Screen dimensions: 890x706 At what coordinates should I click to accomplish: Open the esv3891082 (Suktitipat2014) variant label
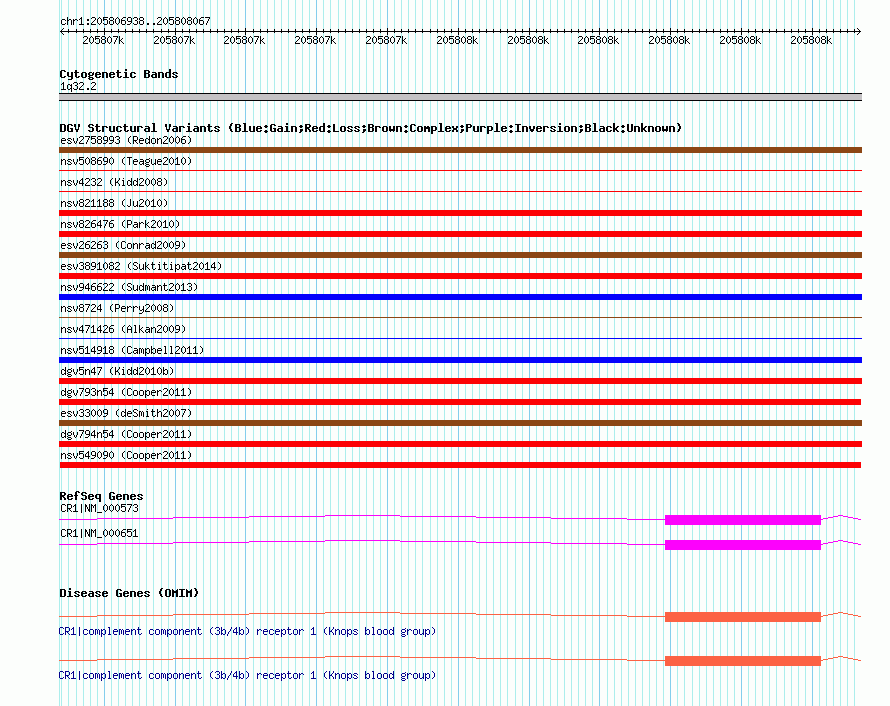pos(141,266)
